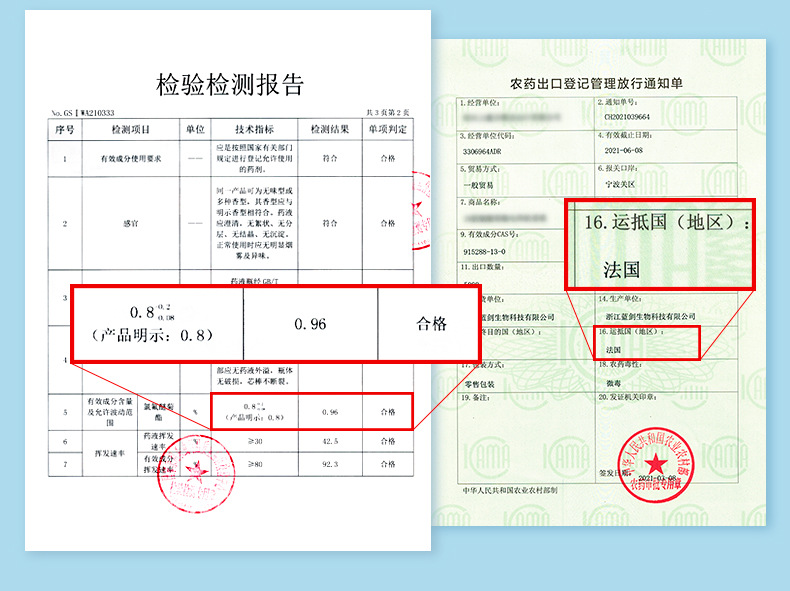Click the label 9.有效成分CAS号

[x=489, y=234]
